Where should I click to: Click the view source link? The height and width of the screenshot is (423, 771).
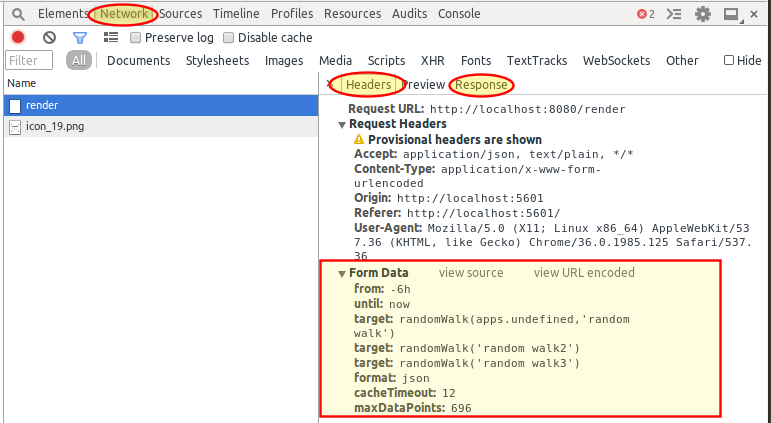[471, 273]
